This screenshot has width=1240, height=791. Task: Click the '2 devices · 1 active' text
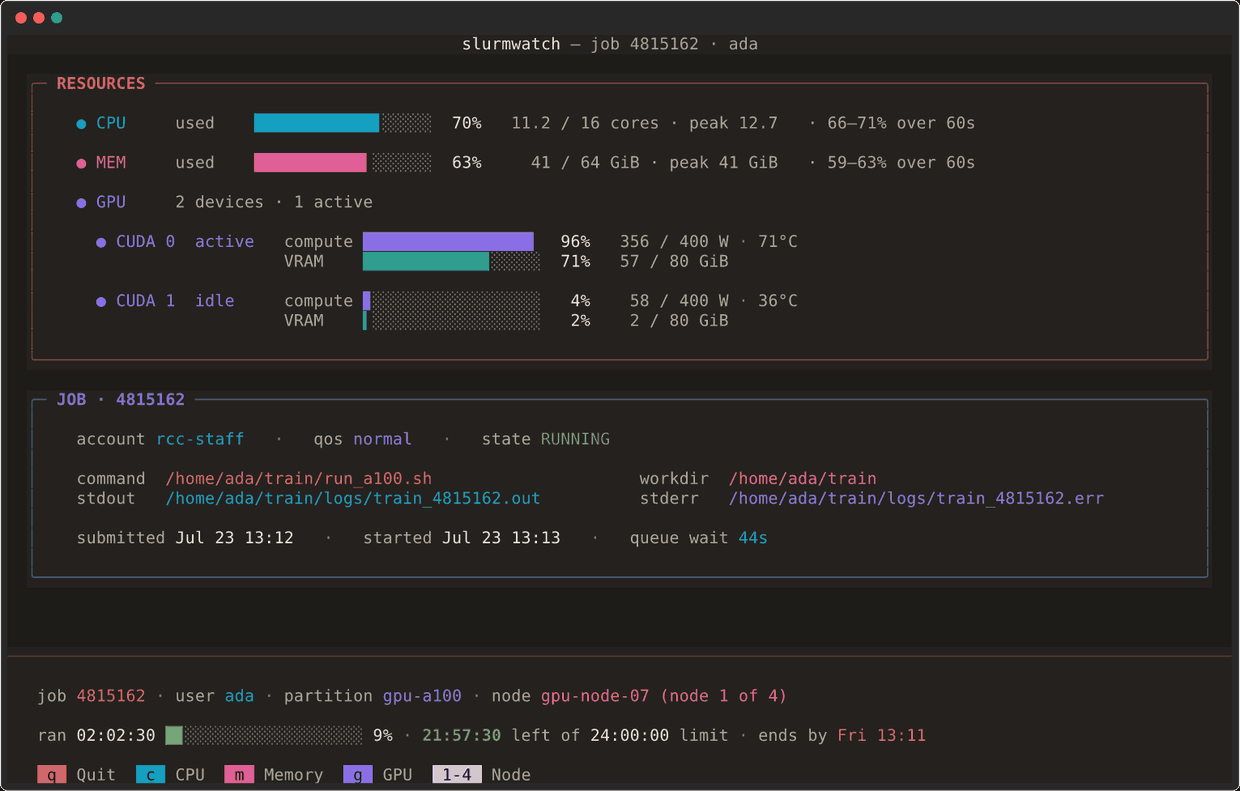[274, 202]
